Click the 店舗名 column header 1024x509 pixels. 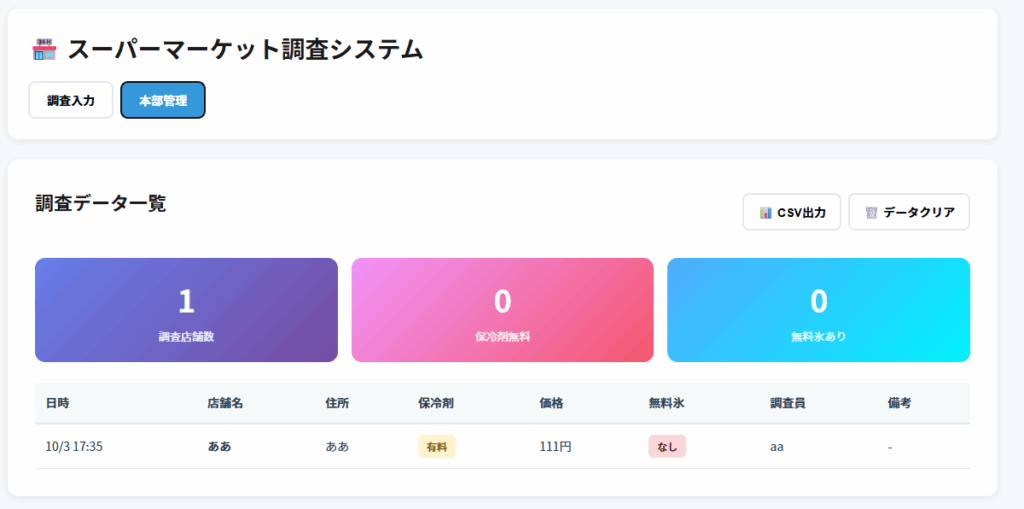click(x=225, y=403)
